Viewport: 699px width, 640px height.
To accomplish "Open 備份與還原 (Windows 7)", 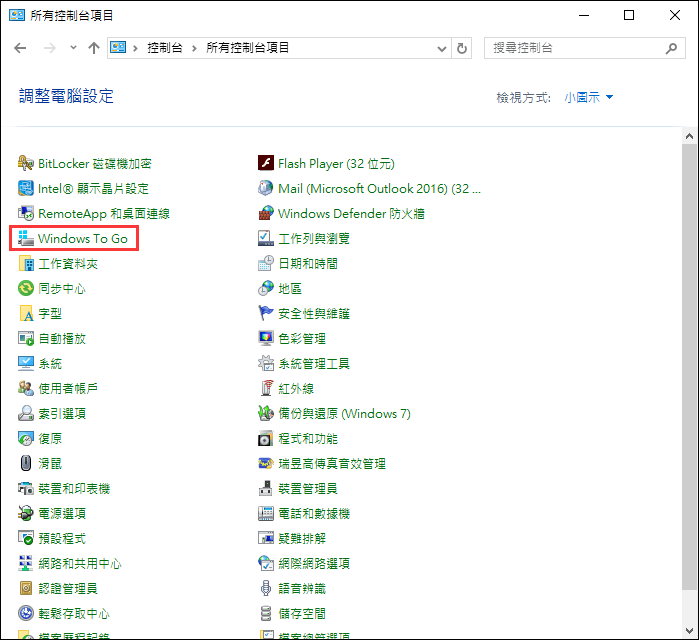I will tap(344, 413).
